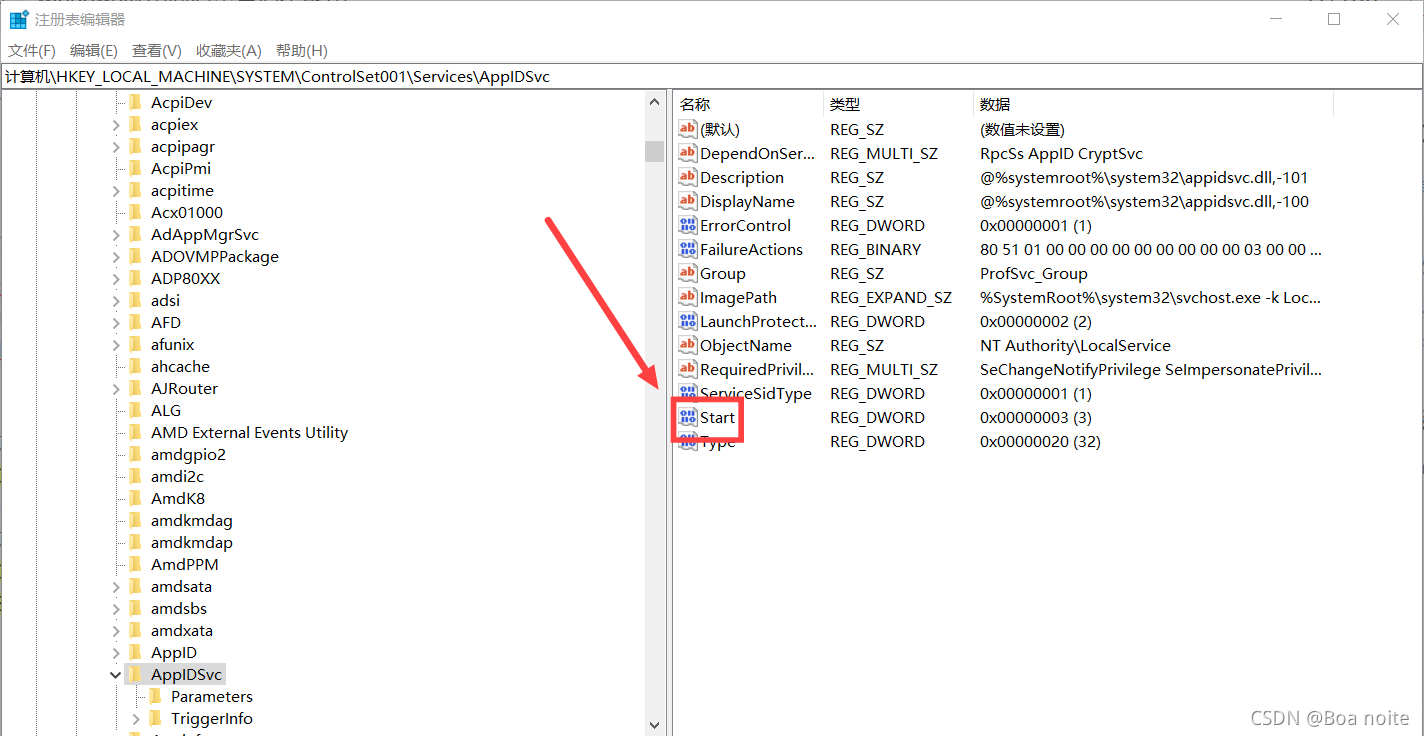
Task: Click the ImagePath value icon
Action: [x=687, y=297]
